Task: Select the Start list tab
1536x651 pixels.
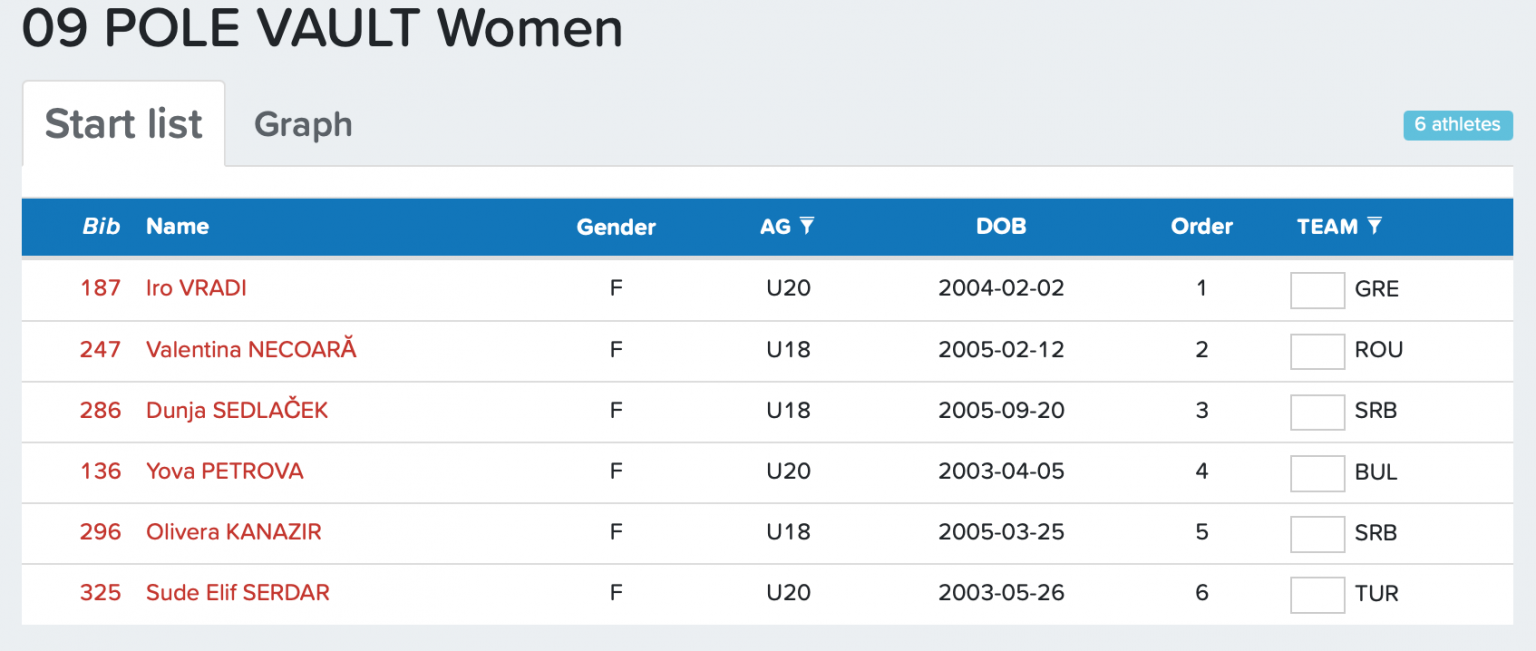Action: coord(124,124)
